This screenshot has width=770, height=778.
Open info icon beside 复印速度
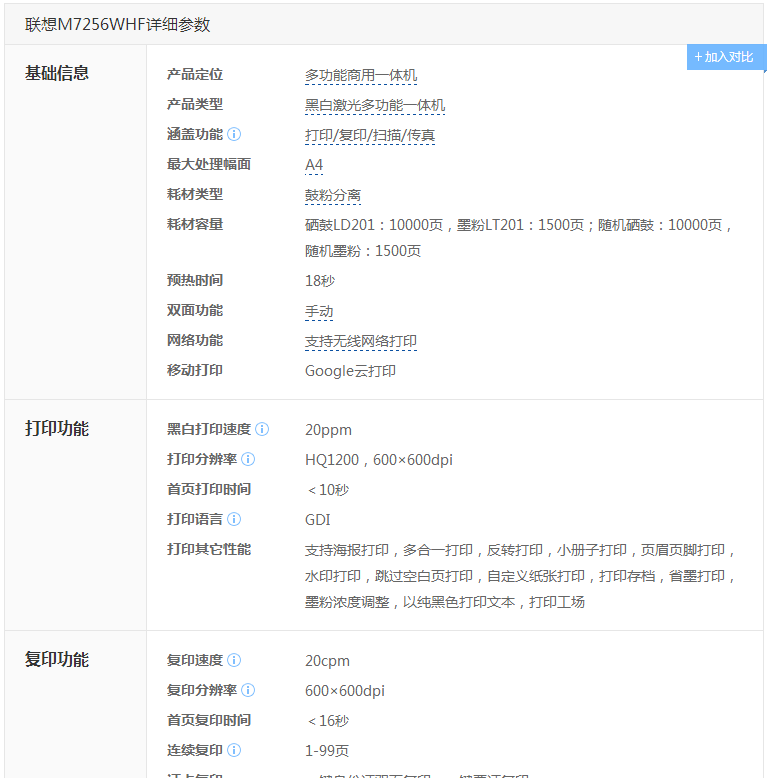(x=234, y=660)
